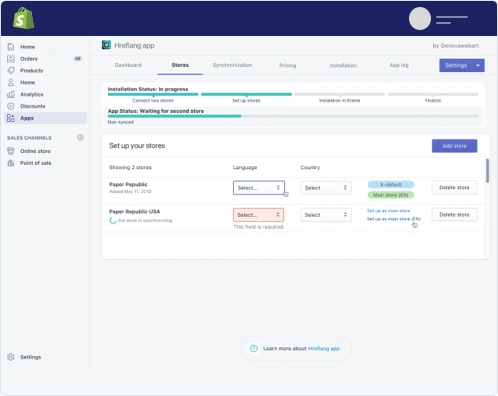The width and height of the screenshot is (498, 396).
Task: Open Discounts in the sidebar
Action: pyautogui.click(x=33, y=106)
